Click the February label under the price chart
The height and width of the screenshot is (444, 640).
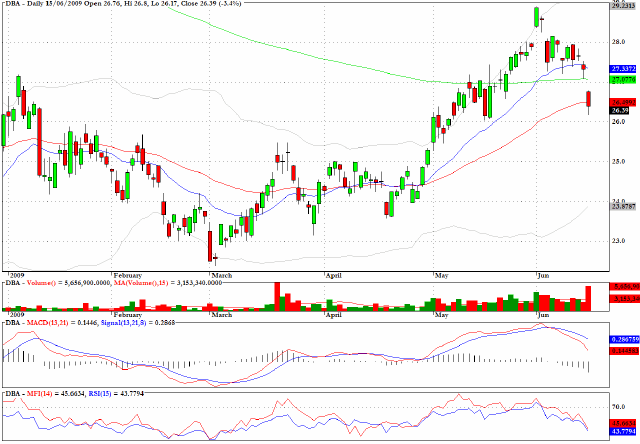pos(128,275)
